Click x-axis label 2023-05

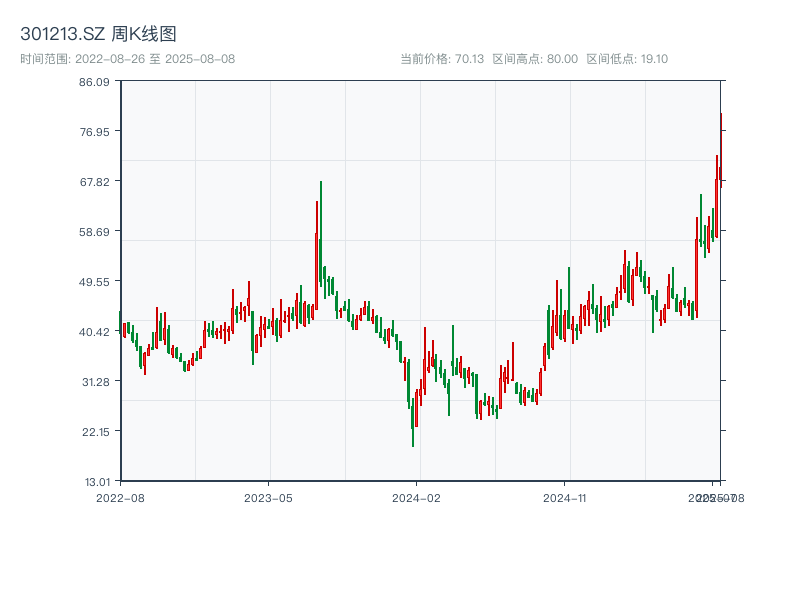click(x=268, y=498)
